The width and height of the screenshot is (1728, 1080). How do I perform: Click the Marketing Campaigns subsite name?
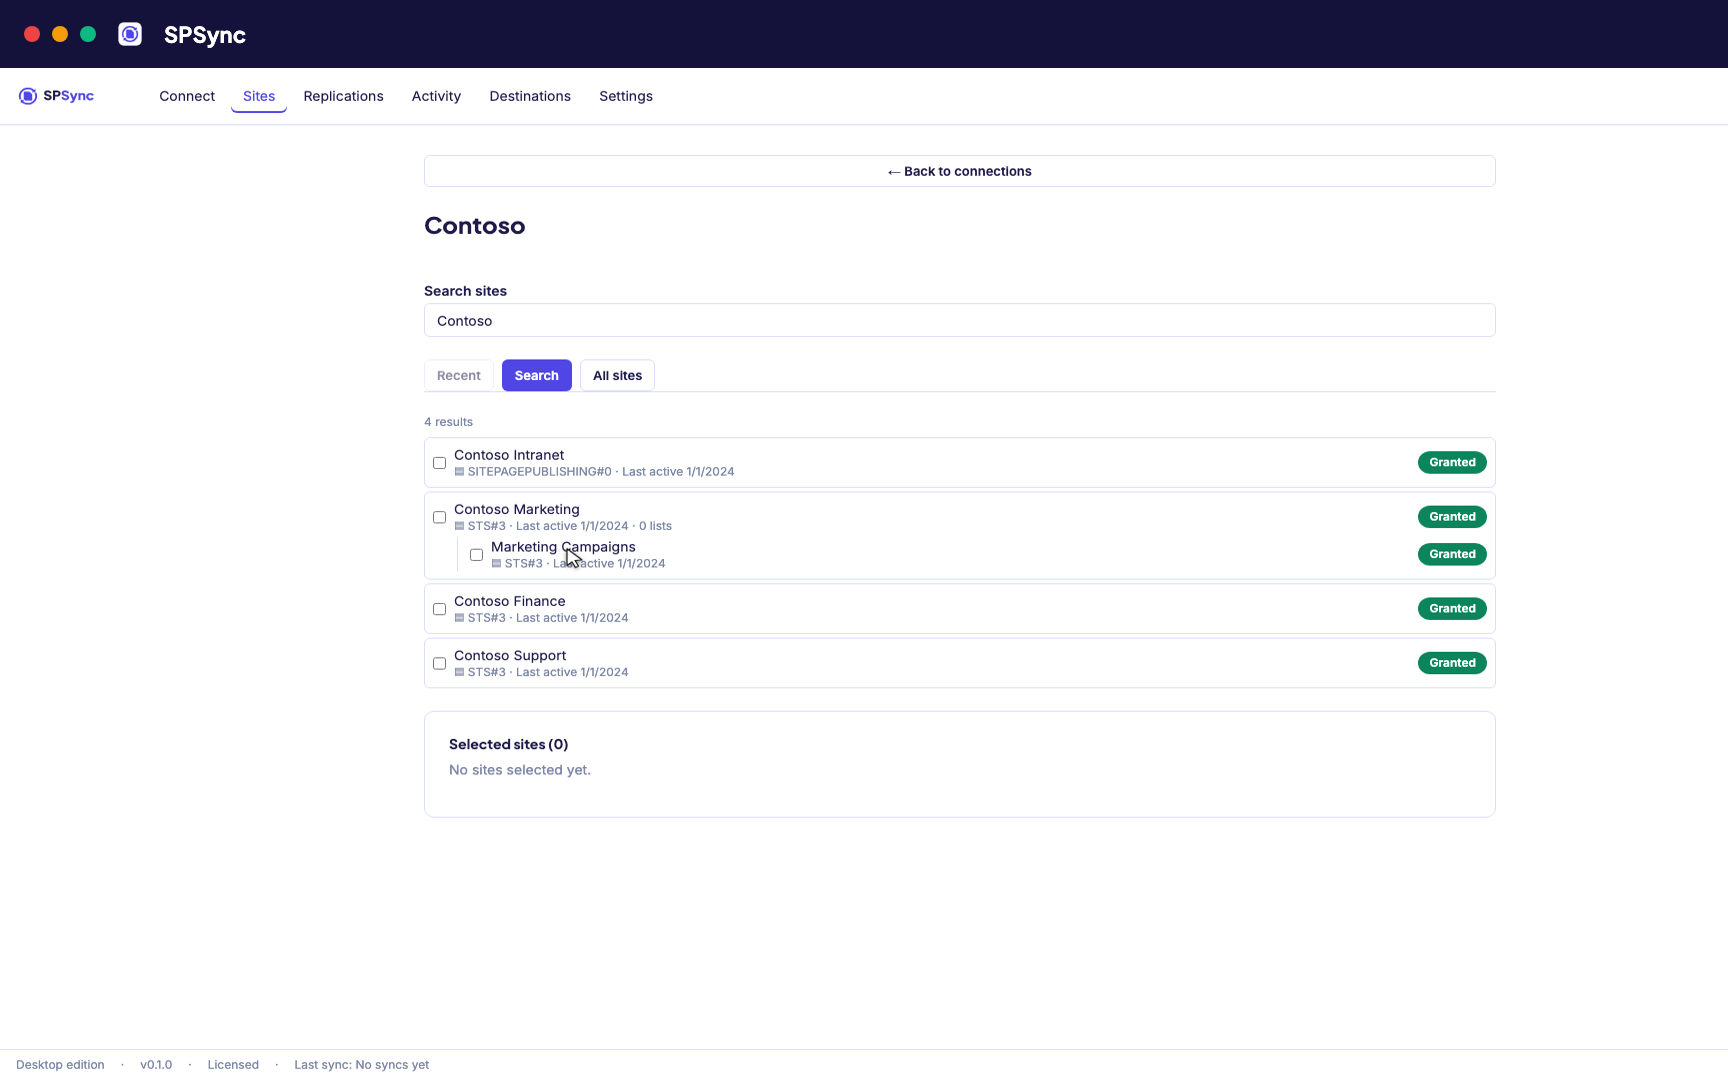tap(563, 547)
